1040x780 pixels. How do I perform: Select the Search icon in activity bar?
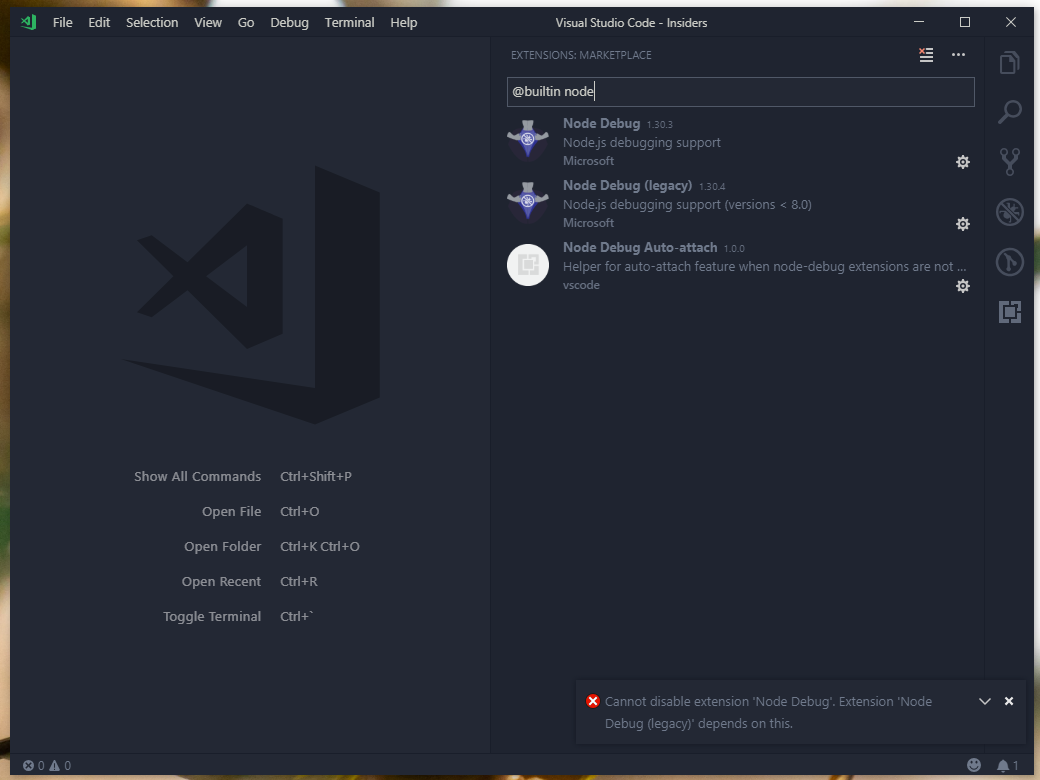[1009, 112]
